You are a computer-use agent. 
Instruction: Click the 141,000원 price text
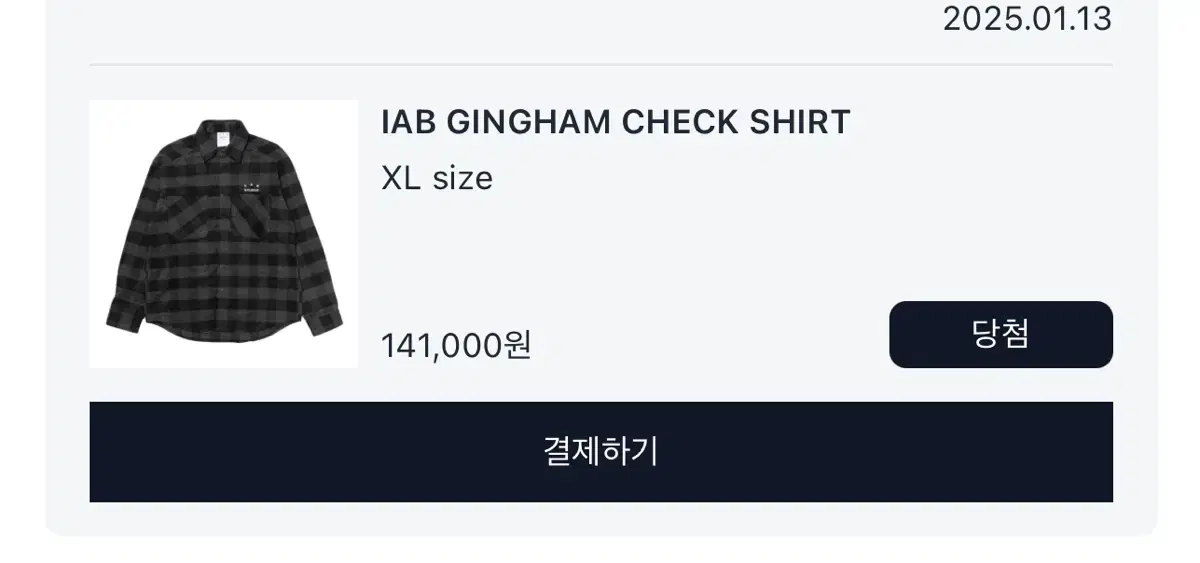click(x=456, y=346)
